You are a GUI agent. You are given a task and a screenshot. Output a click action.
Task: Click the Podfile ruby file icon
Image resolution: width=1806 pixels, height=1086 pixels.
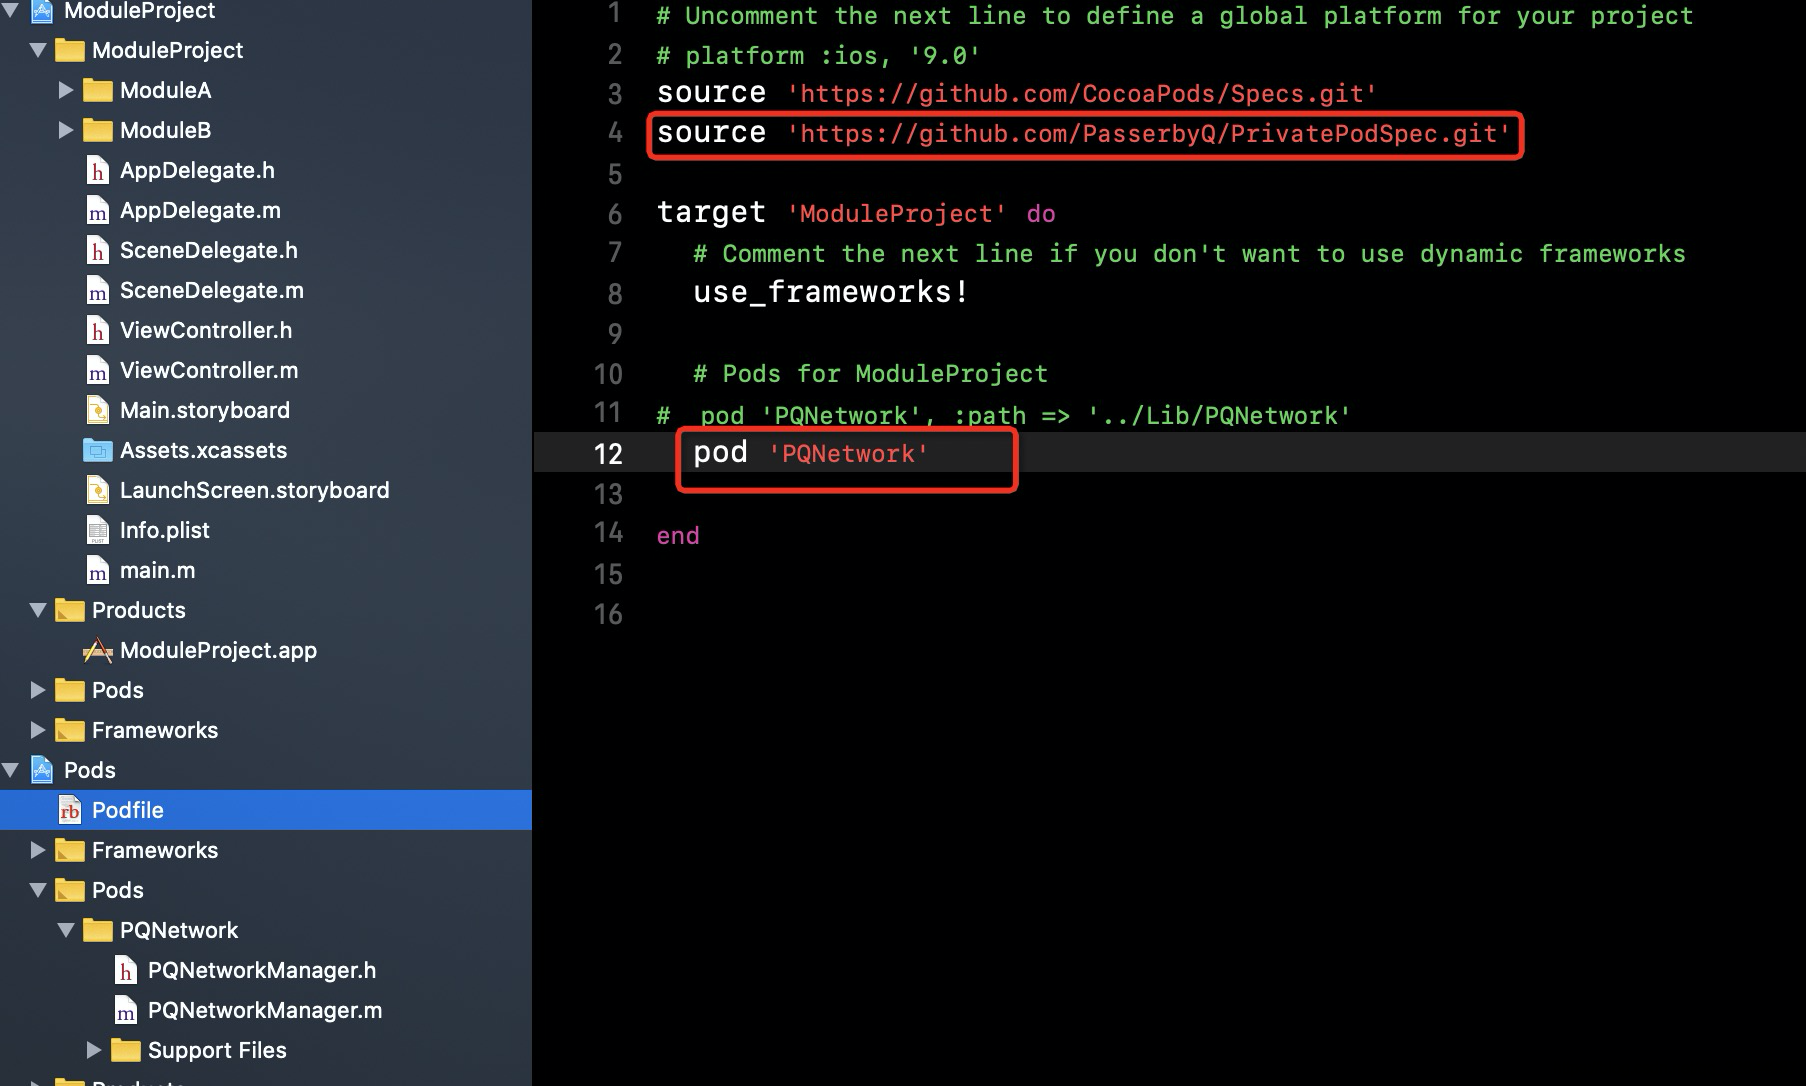(x=69, y=810)
